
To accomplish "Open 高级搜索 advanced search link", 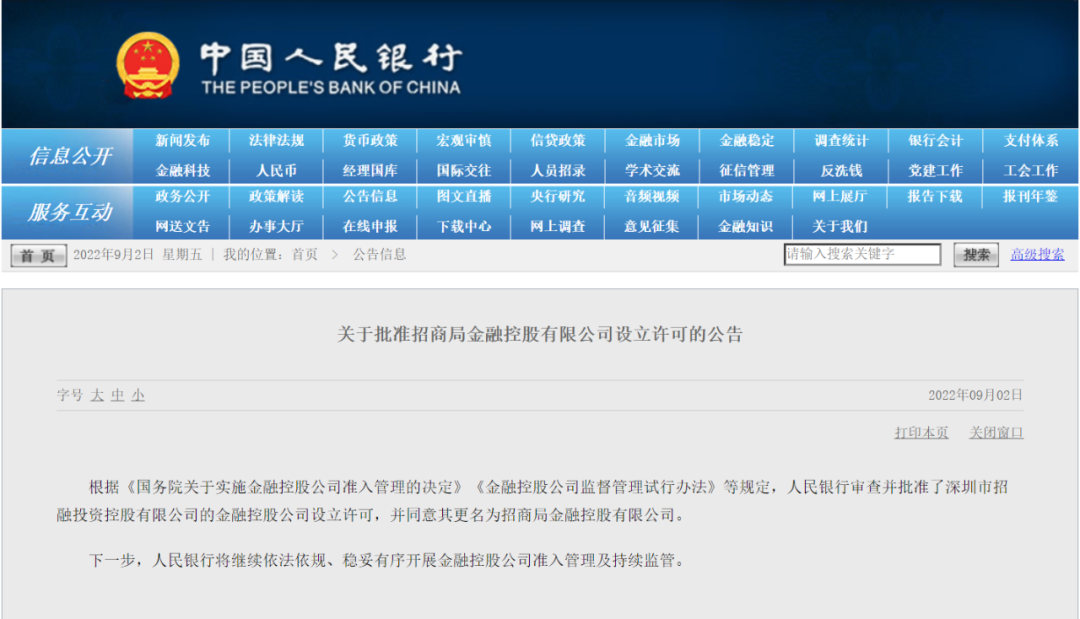I will [1037, 255].
